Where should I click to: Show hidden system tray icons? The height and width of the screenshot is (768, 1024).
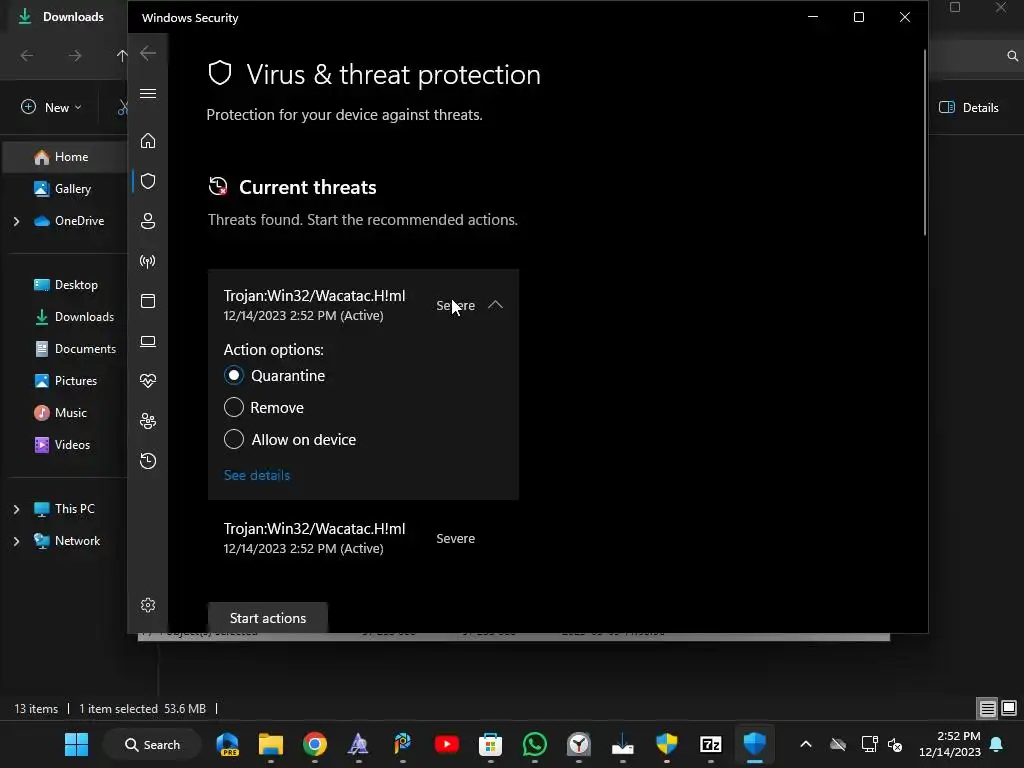[x=806, y=744]
